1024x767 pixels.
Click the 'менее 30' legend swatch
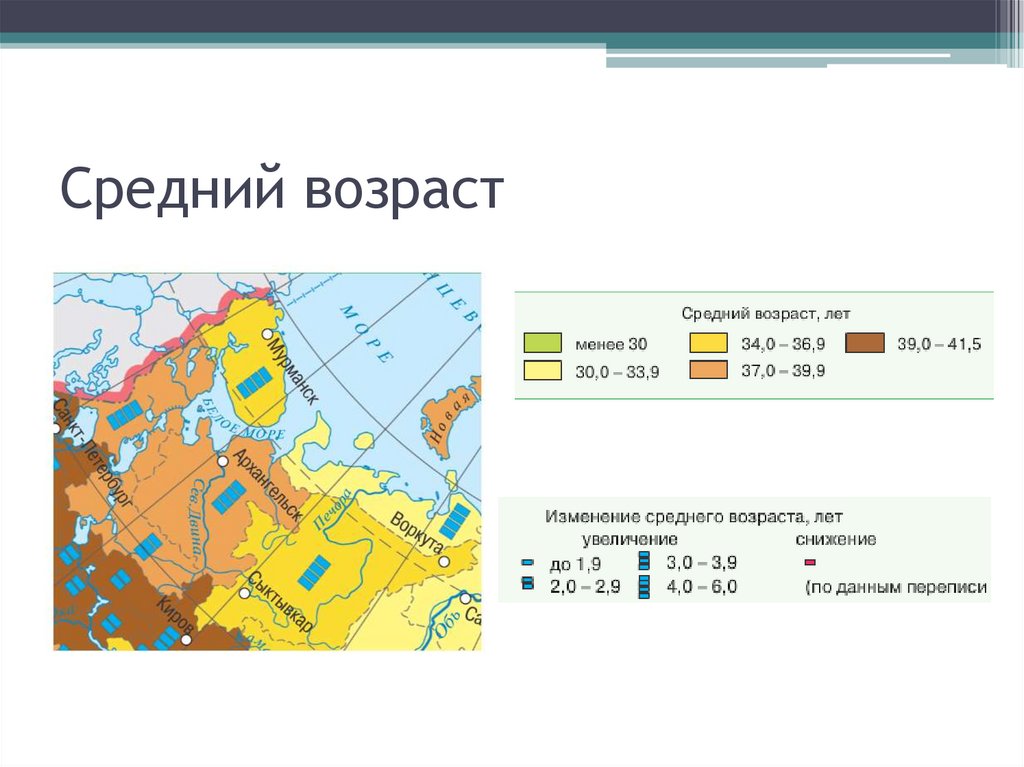pos(542,343)
